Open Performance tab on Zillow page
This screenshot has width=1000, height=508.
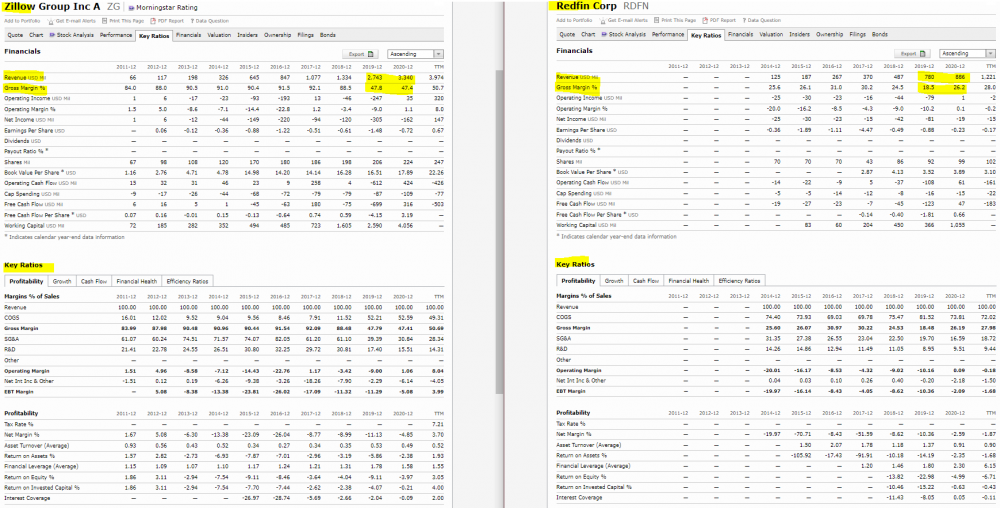(x=116, y=35)
